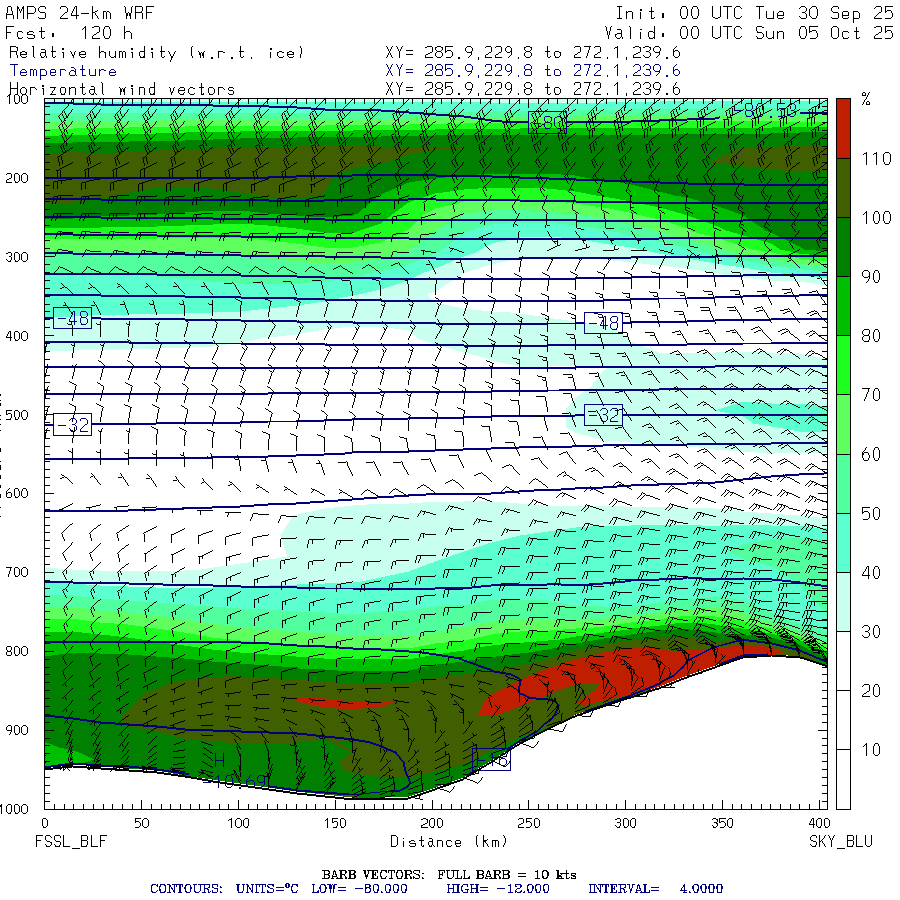Click the 'AMPS 24-km WRF' title text

tap(80, 13)
